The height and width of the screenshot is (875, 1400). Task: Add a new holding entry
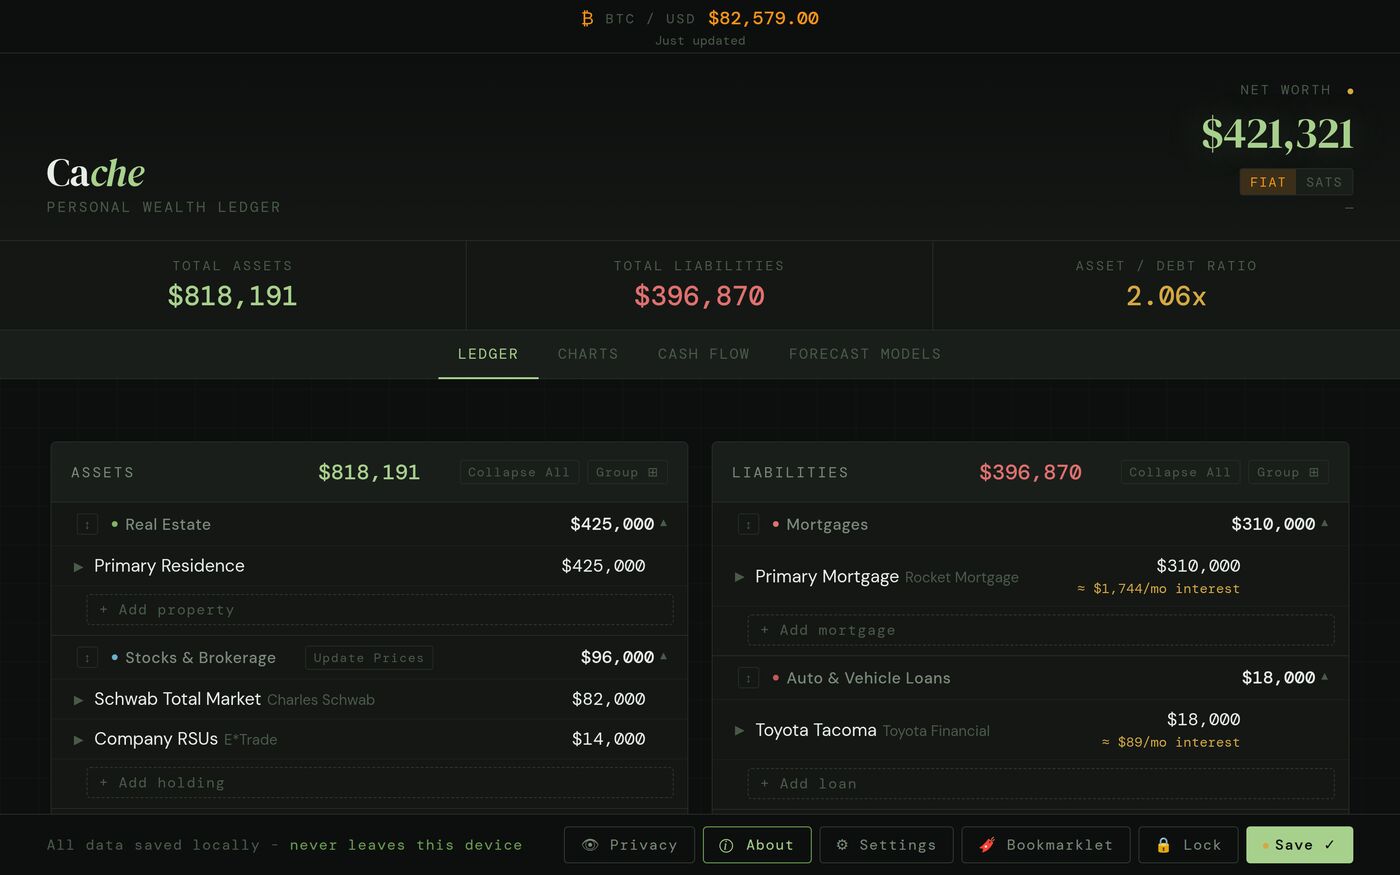380,783
